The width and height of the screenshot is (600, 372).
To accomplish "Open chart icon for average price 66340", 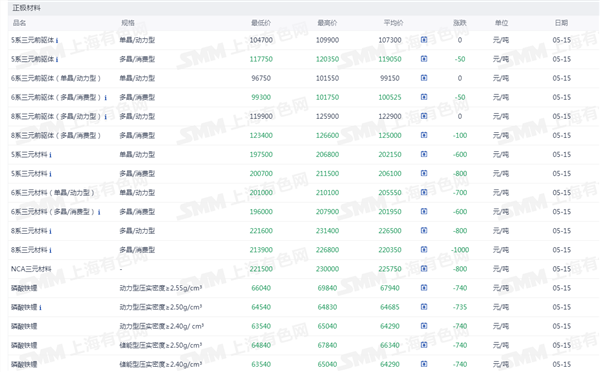I will (x=424, y=345).
